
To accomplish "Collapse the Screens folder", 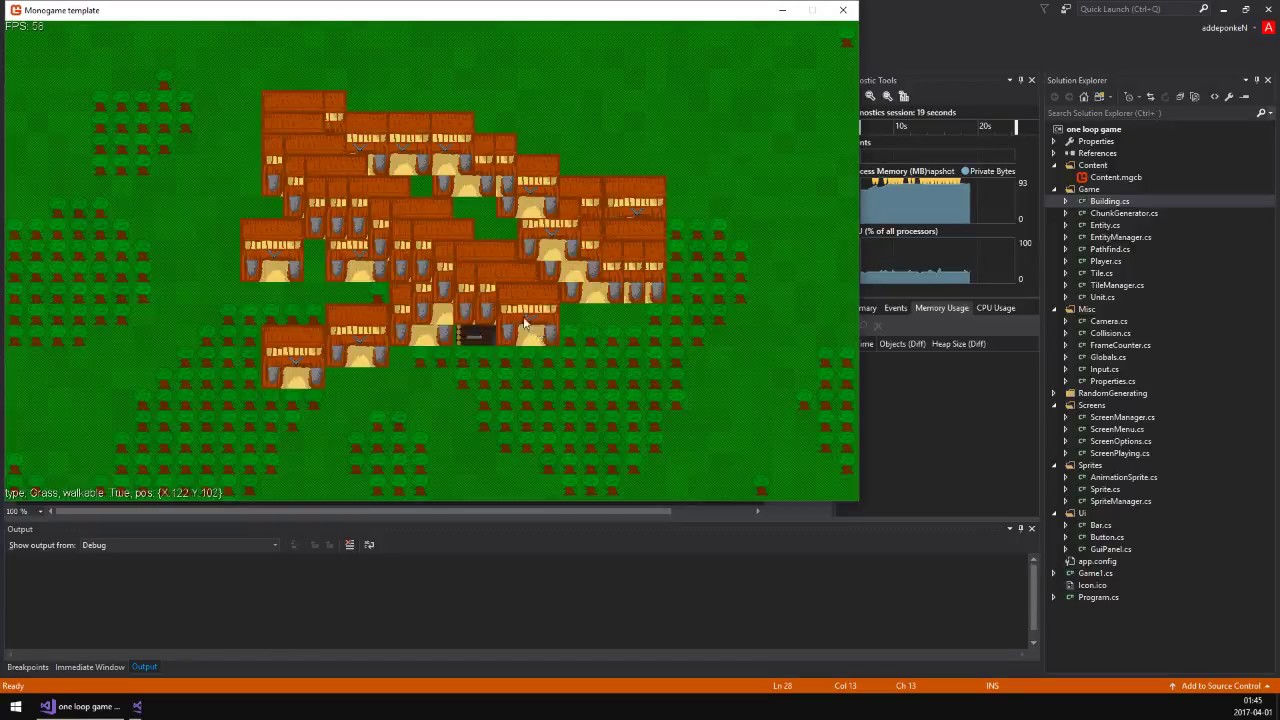I will 1053,405.
